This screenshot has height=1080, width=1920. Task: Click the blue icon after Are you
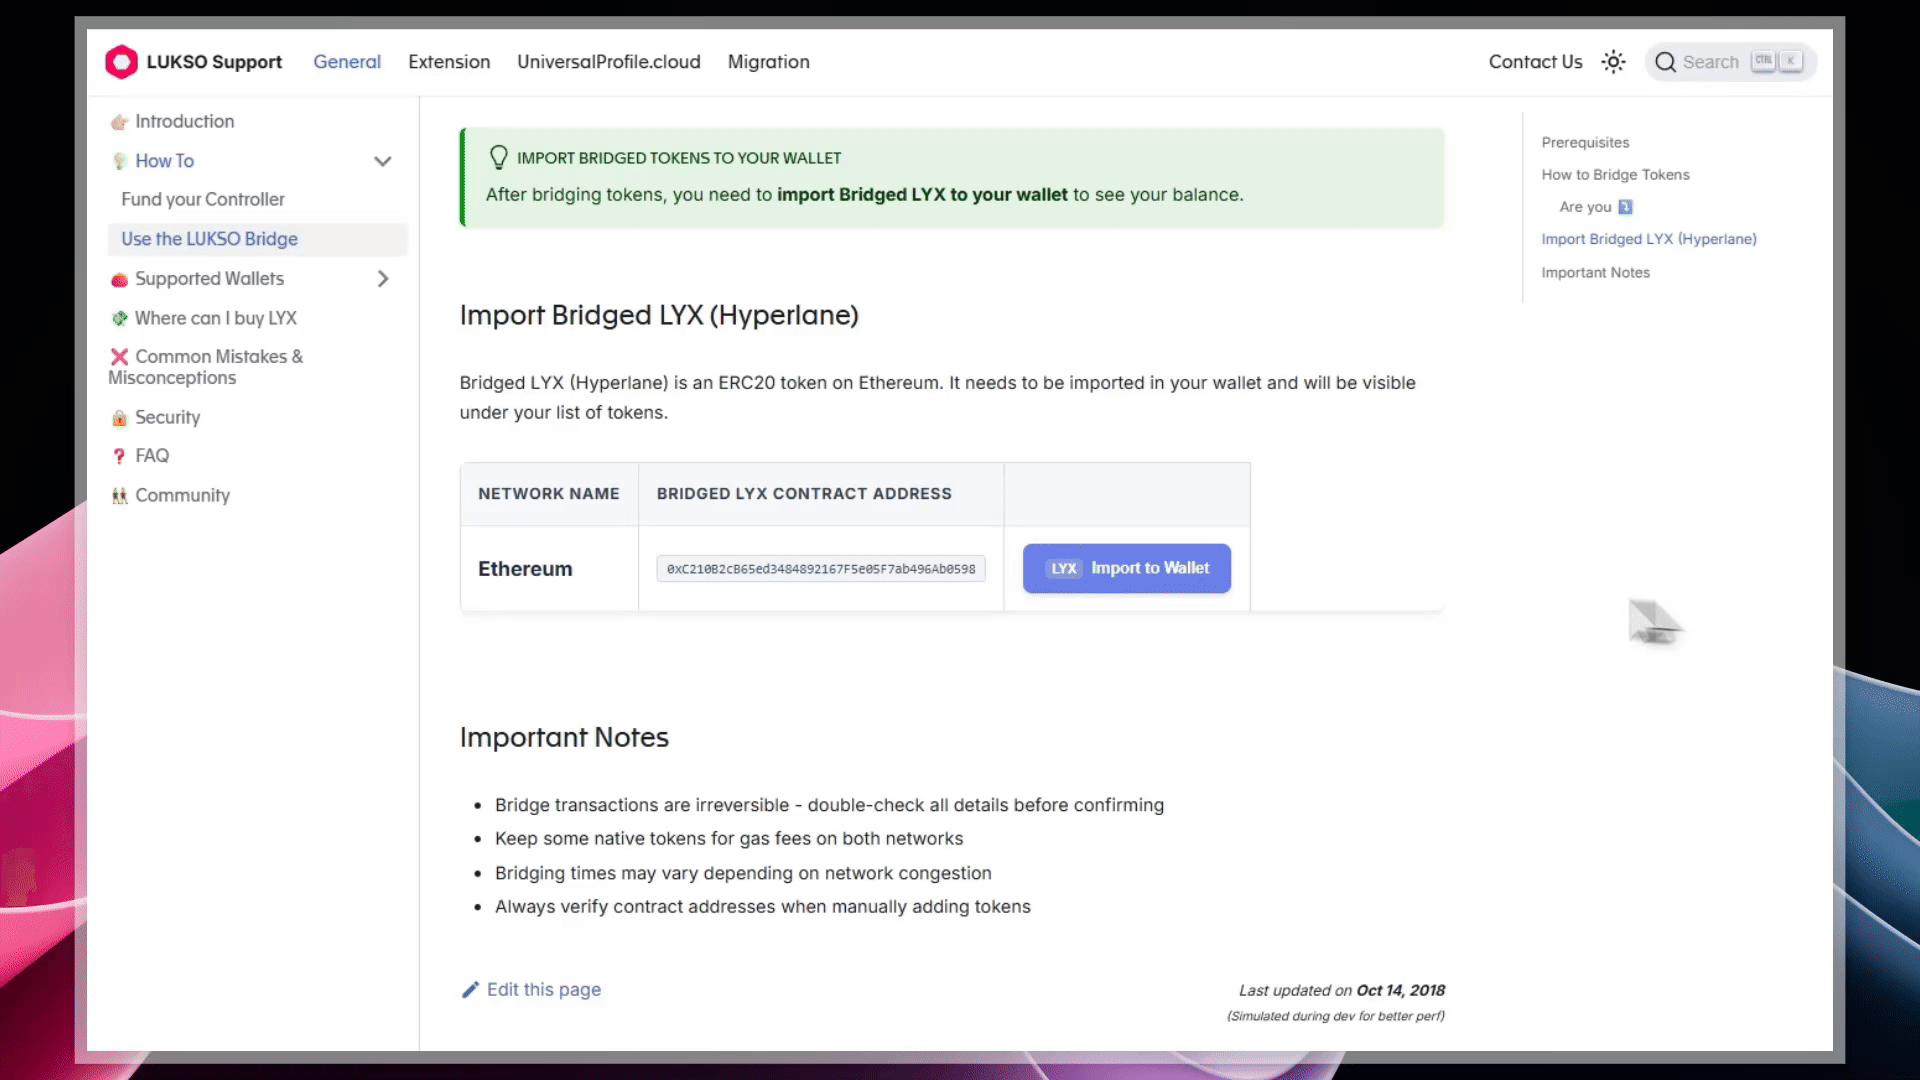pos(1625,207)
